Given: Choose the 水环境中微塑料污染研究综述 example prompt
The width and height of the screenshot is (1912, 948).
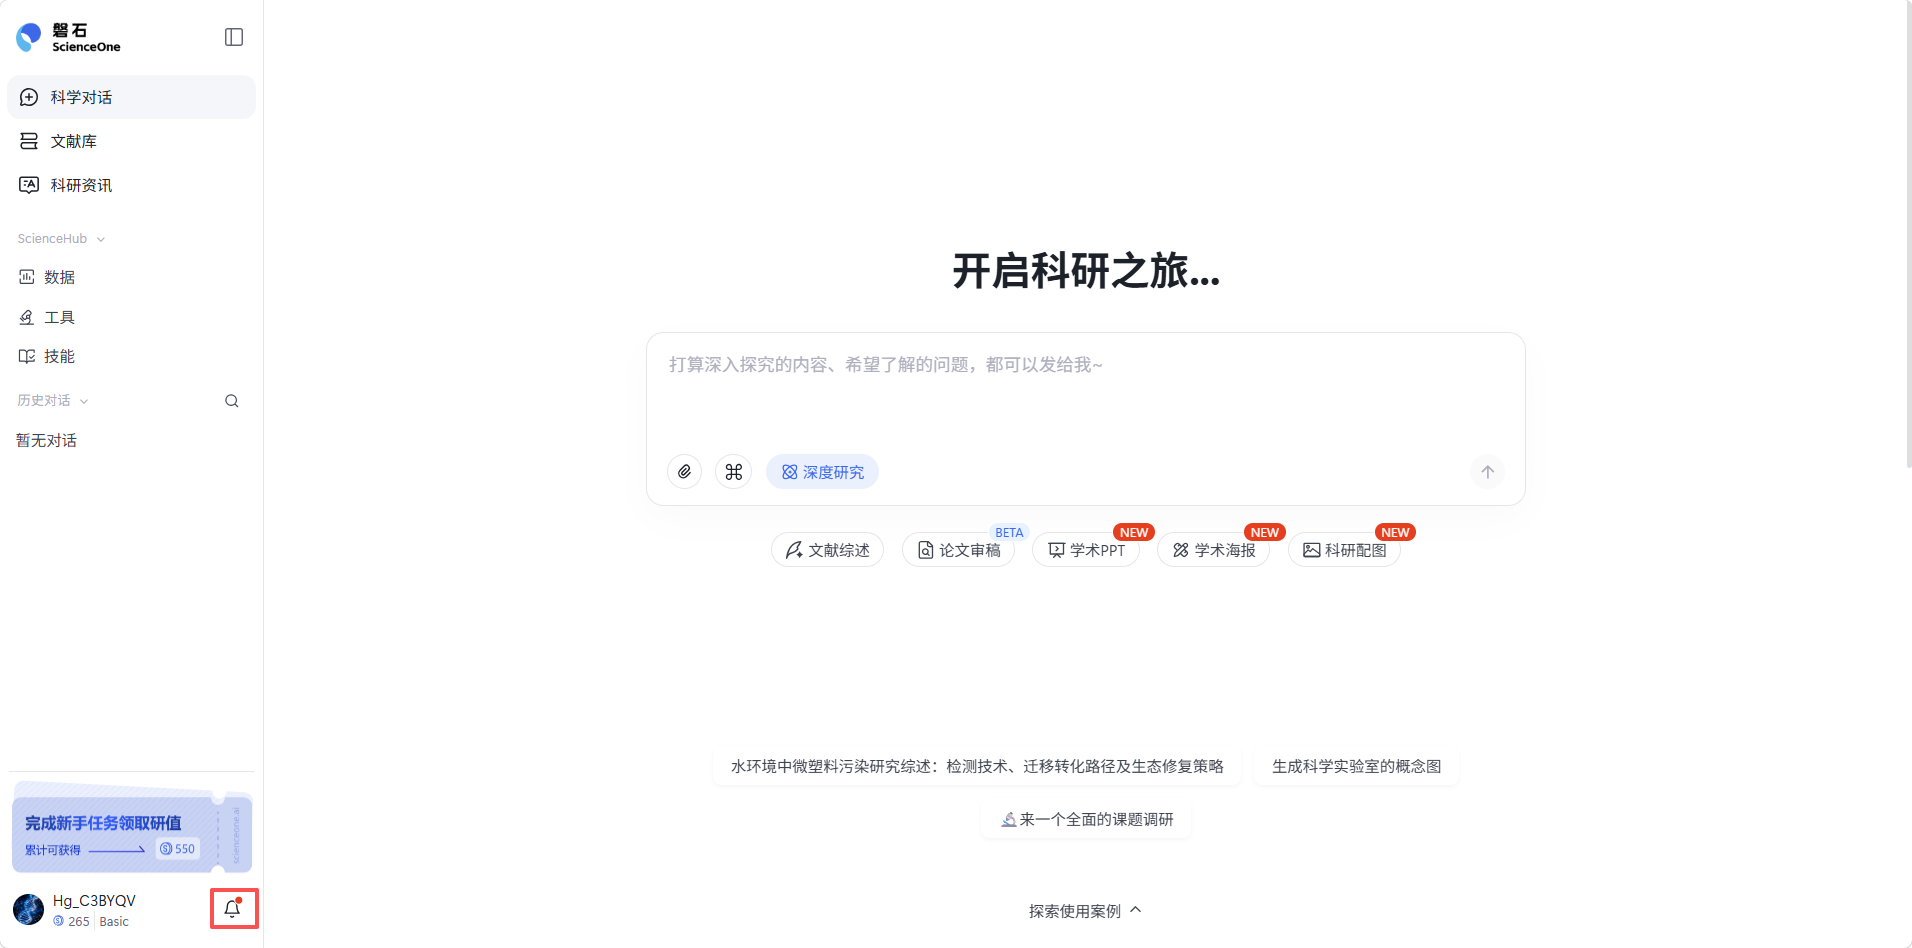Looking at the screenshot, I should point(977,766).
